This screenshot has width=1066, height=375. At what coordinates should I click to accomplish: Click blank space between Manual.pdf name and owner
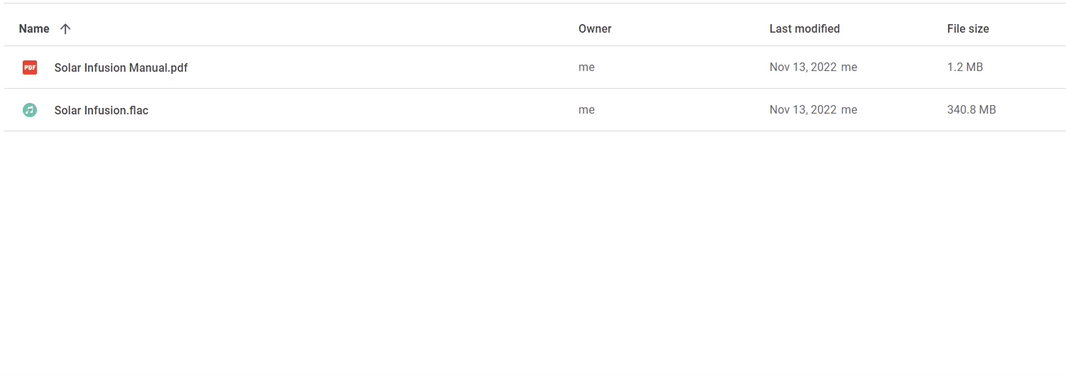coord(381,67)
